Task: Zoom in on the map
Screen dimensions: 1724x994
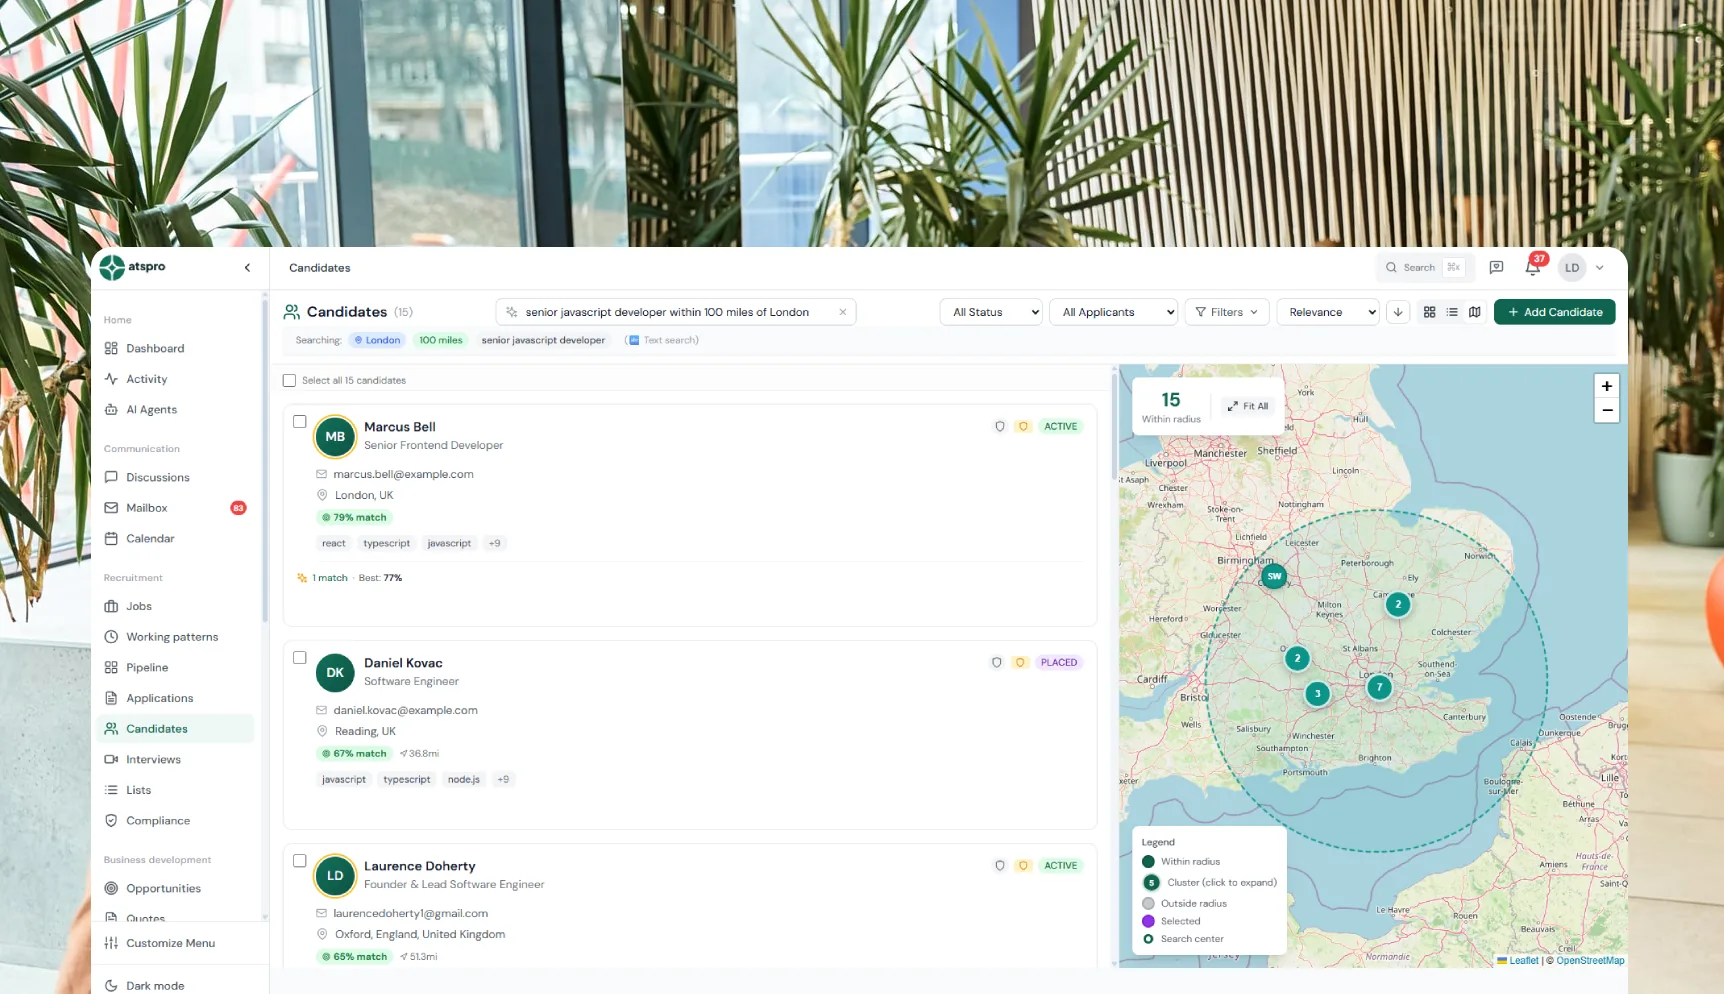Action: 1606,386
